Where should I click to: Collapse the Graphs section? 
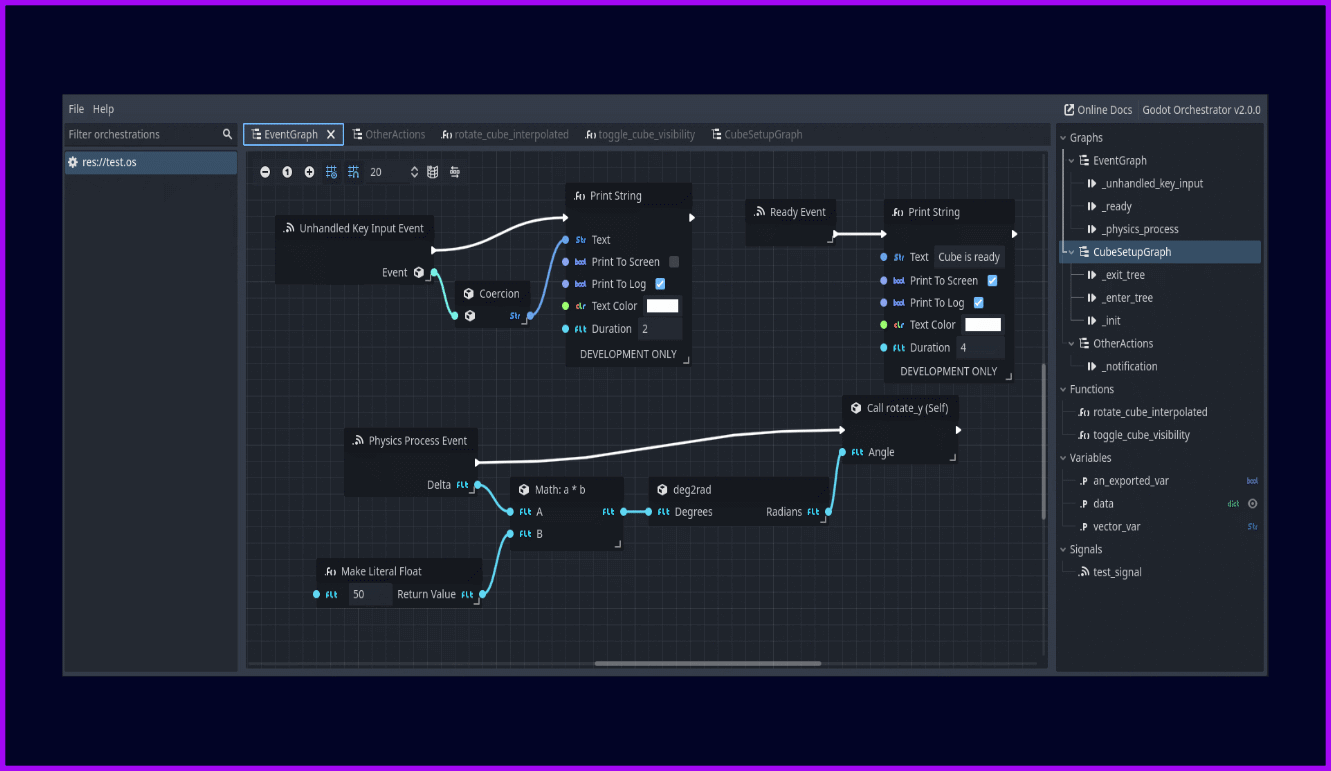click(x=1063, y=138)
